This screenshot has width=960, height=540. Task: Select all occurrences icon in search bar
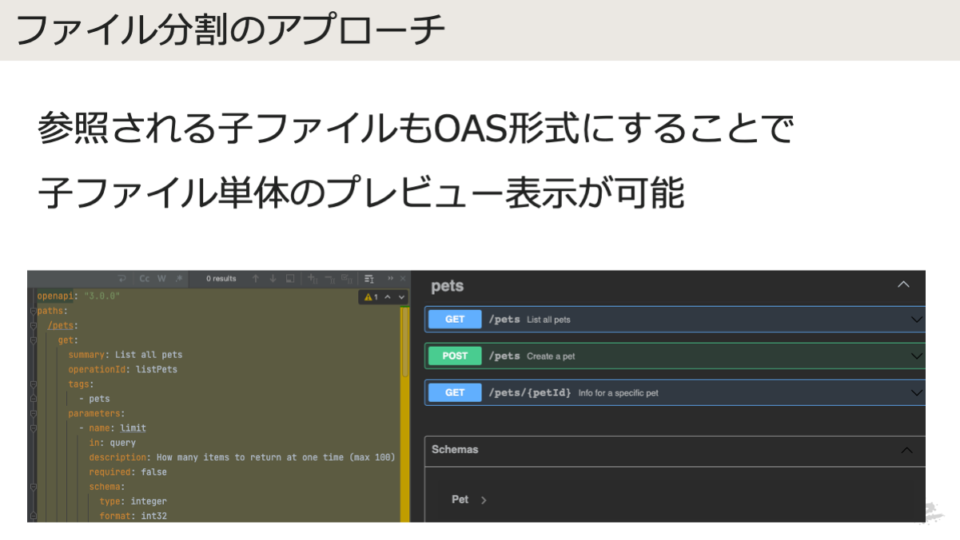click(x=347, y=279)
